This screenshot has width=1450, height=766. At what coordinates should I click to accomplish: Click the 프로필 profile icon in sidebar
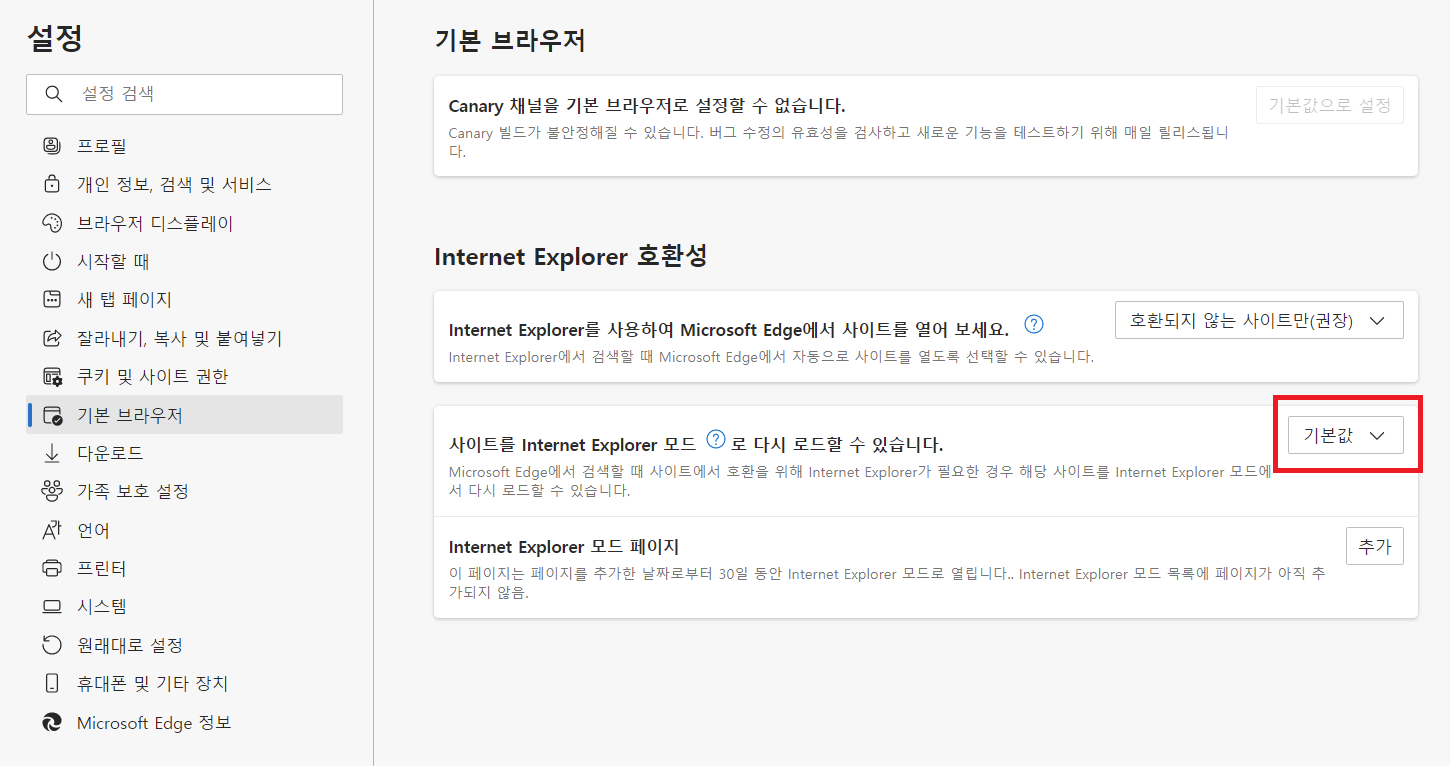pos(52,146)
